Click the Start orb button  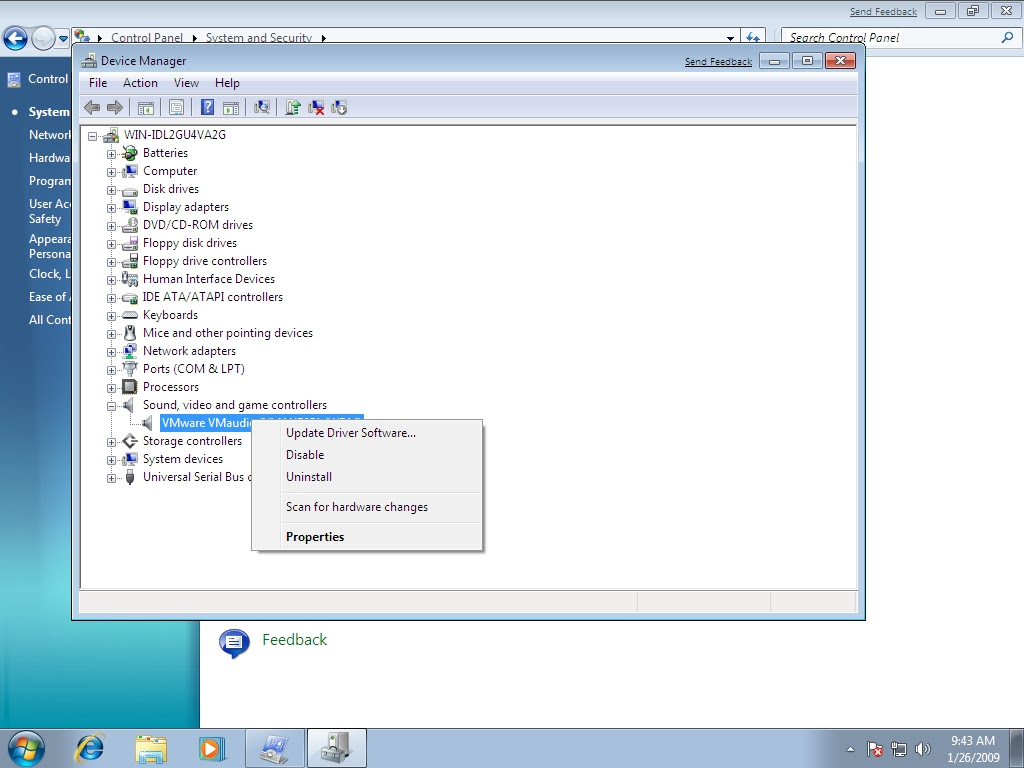pos(26,748)
